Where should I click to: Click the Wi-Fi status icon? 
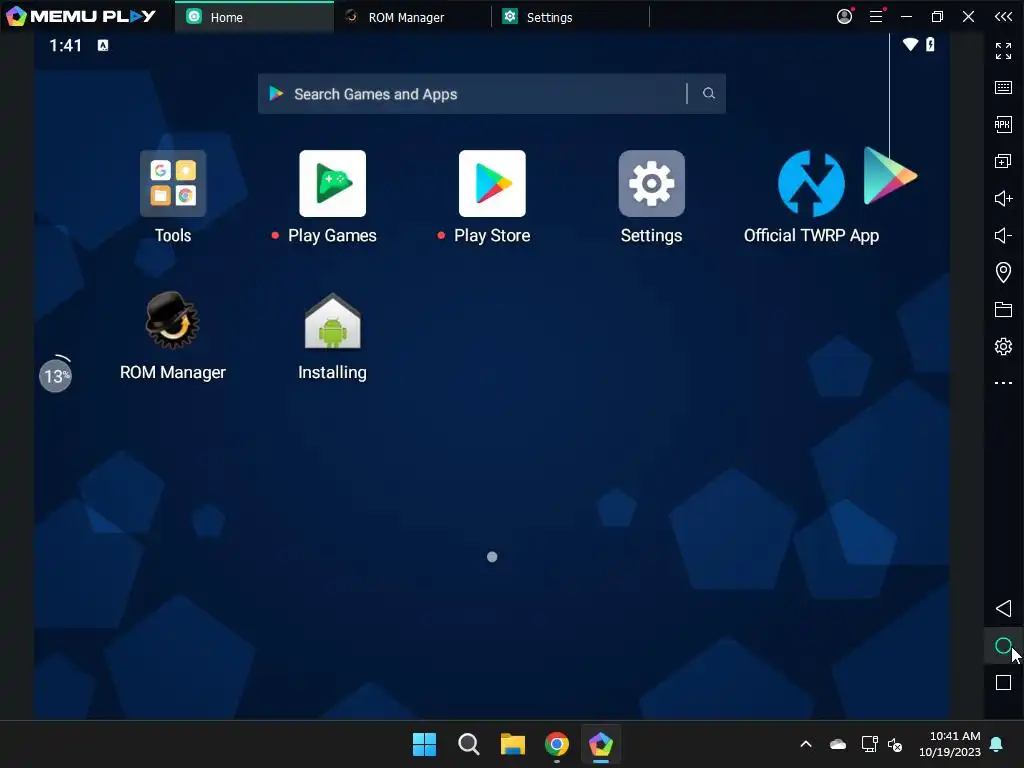pos(910,44)
